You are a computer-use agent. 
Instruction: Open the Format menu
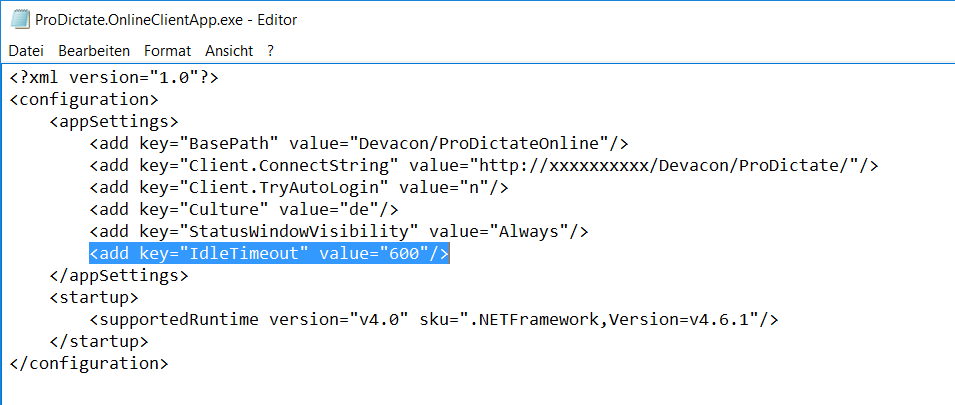tap(167, 51)
